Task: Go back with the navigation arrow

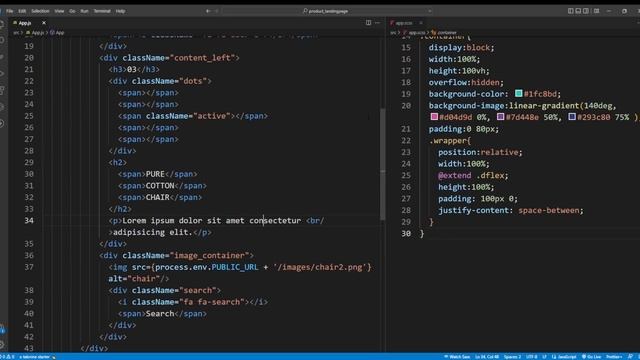Action: (x=208, y=11)
